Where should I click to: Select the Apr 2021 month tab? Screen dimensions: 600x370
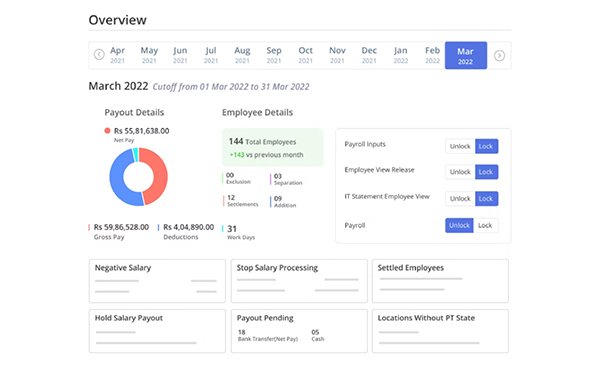(117, 55)
